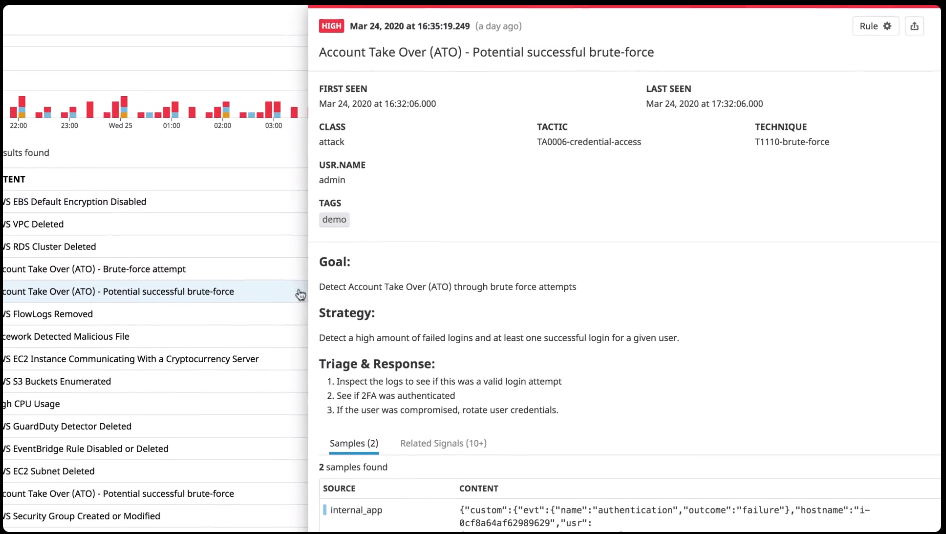Image resolution: width=946 pixels, height=534 pixels.
Task: Select the Samples (2) tab
Action: 353,443
